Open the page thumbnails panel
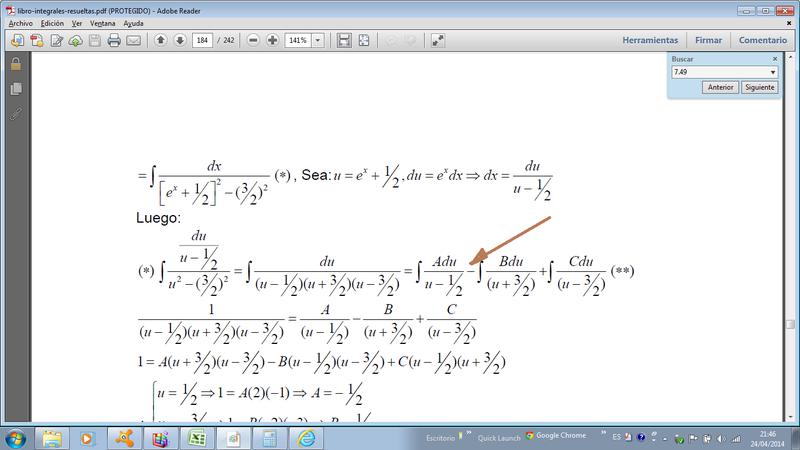 coord(15,89)
